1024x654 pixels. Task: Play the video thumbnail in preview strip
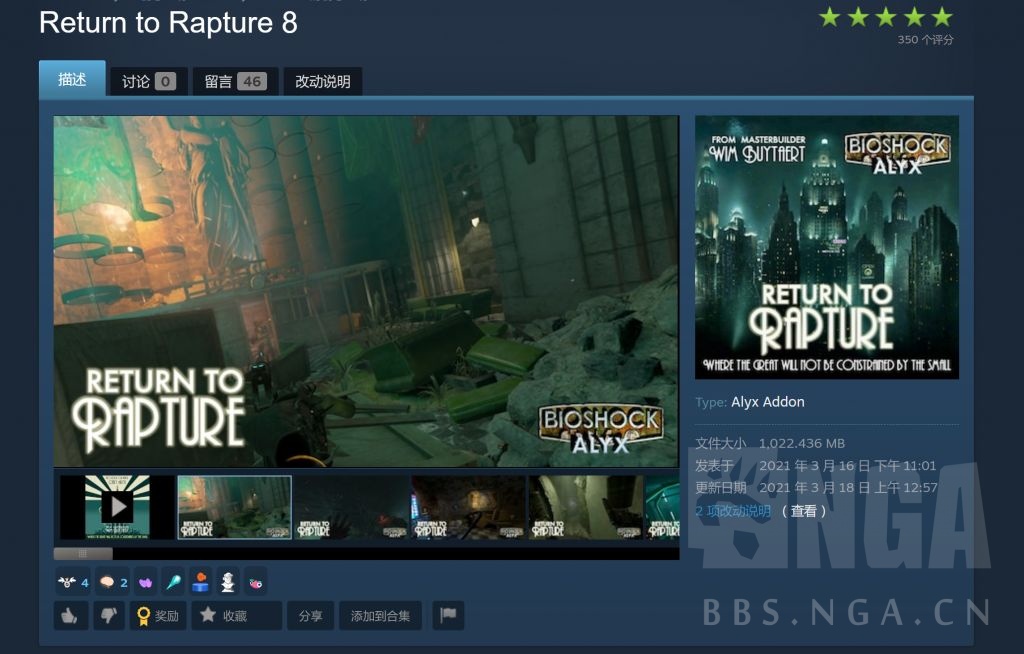tap(117, 507)
